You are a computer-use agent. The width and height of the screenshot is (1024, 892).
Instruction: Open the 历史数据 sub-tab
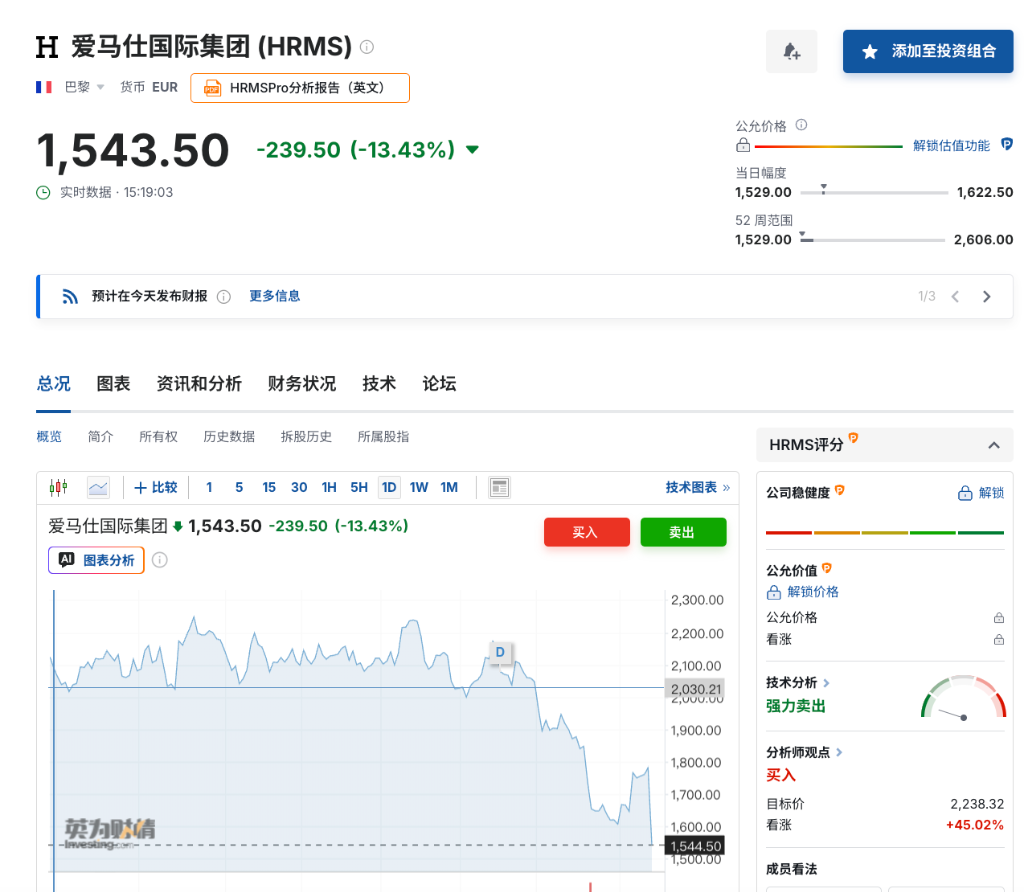tap(229, 437)
